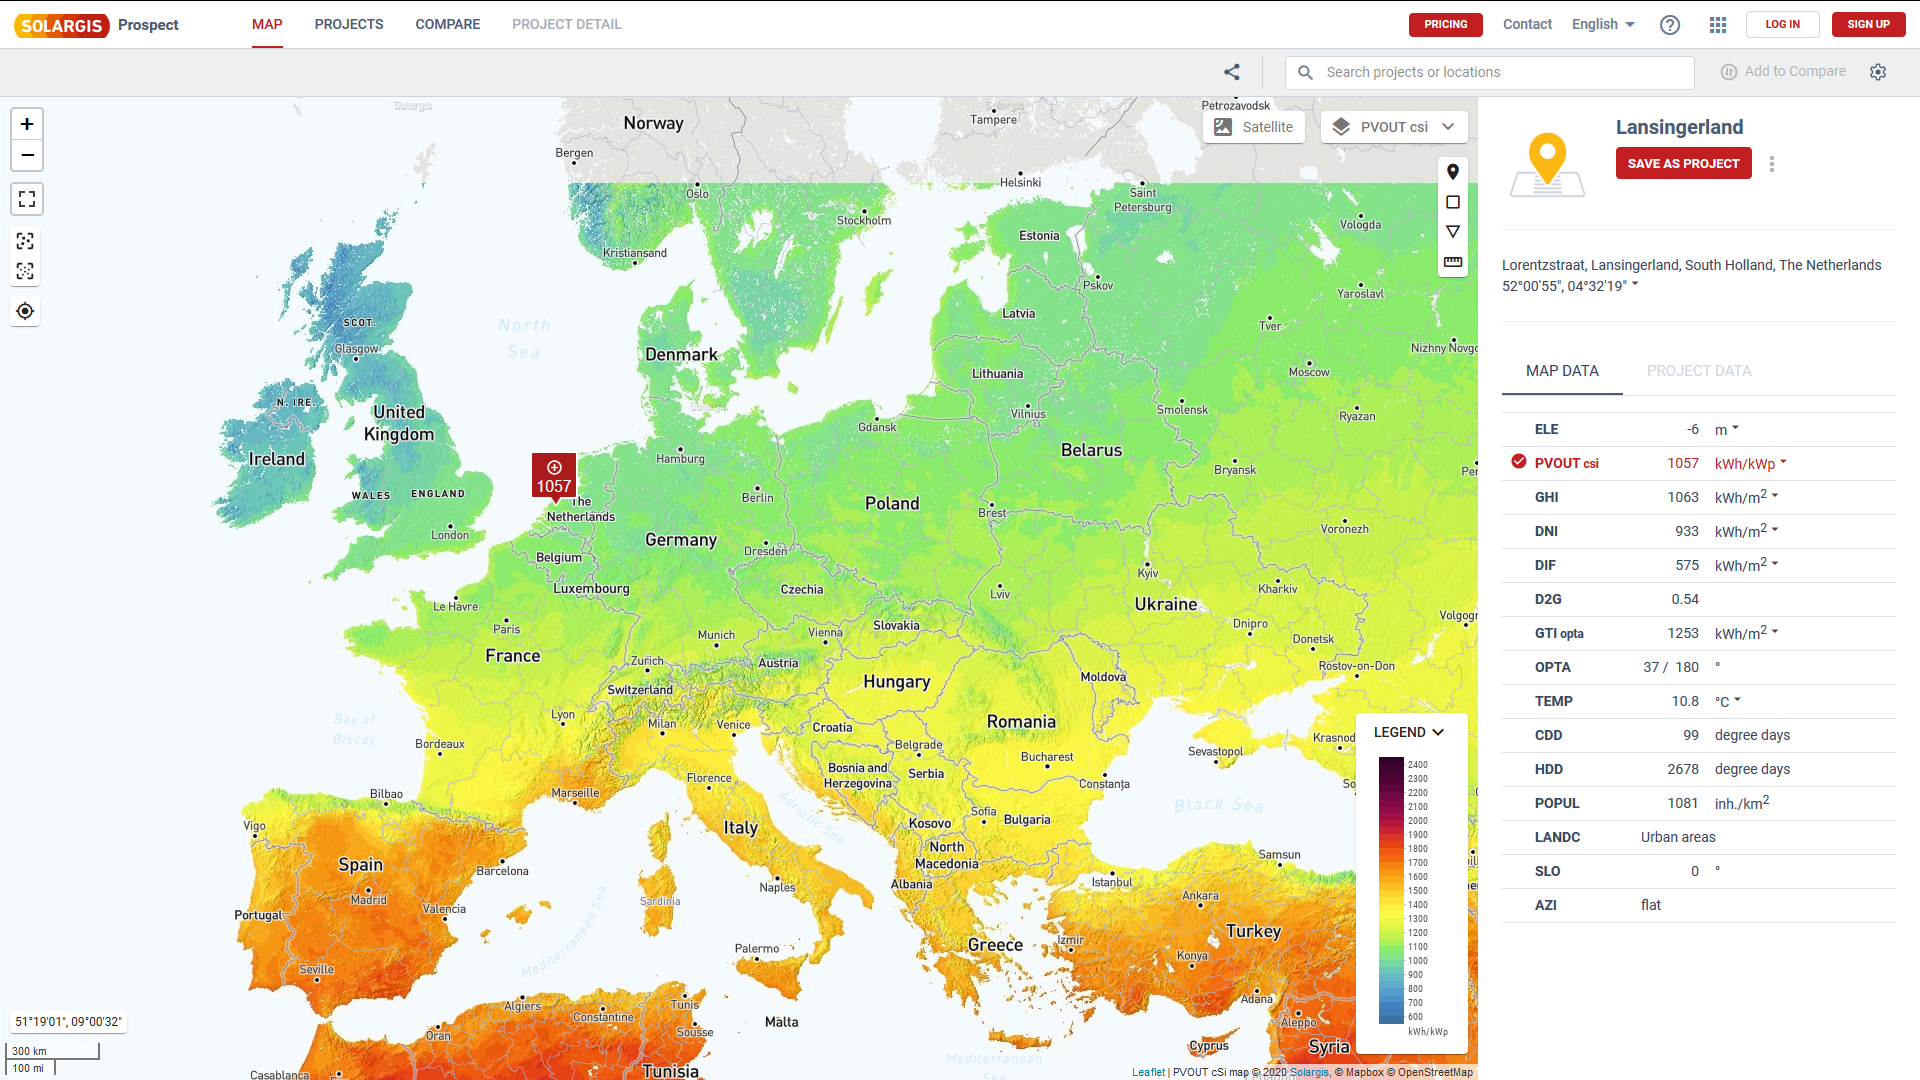
Task: Open the COMPARE tab
Action: point(448,24)
